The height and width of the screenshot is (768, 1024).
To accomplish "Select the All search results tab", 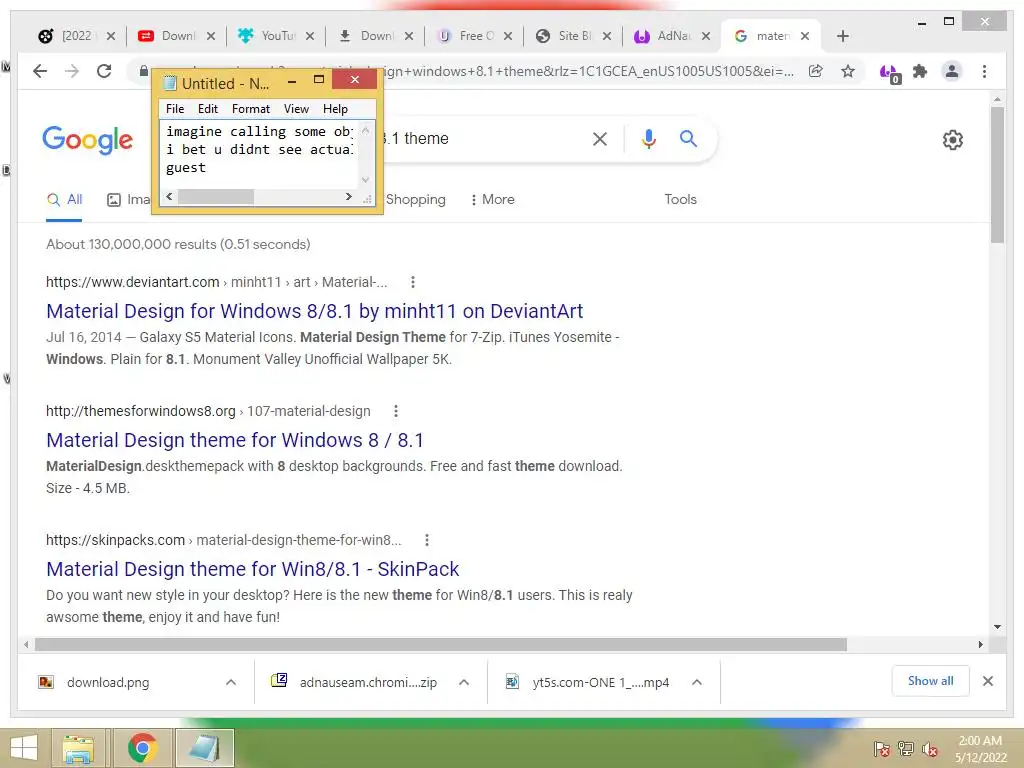I will pyautogui.click(x=64, y=200).
